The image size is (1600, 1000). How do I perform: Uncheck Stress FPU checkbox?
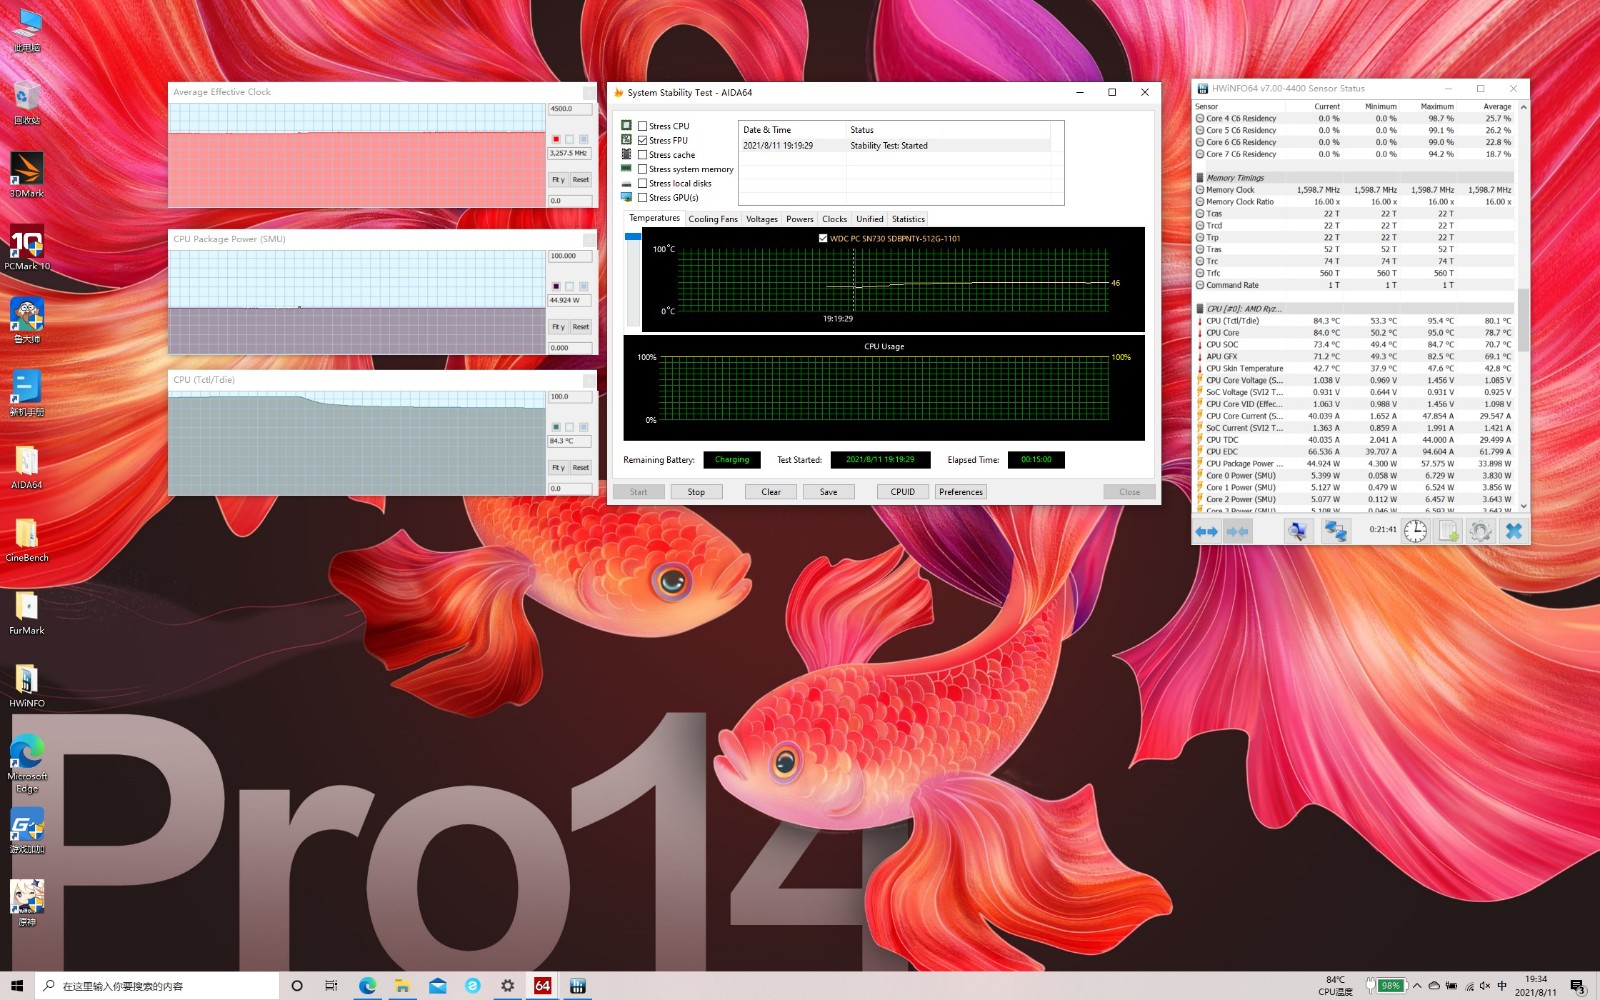coord(643,140)
